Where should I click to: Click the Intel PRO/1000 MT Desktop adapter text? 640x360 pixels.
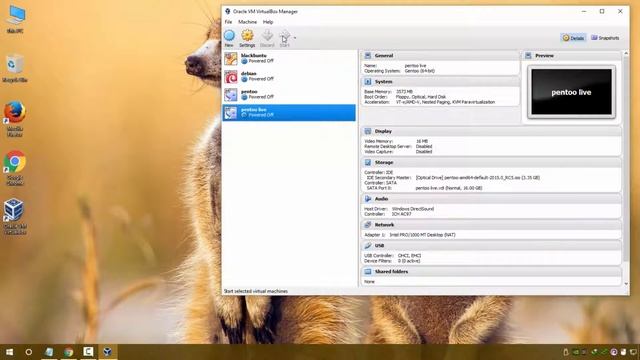[422, 235]
